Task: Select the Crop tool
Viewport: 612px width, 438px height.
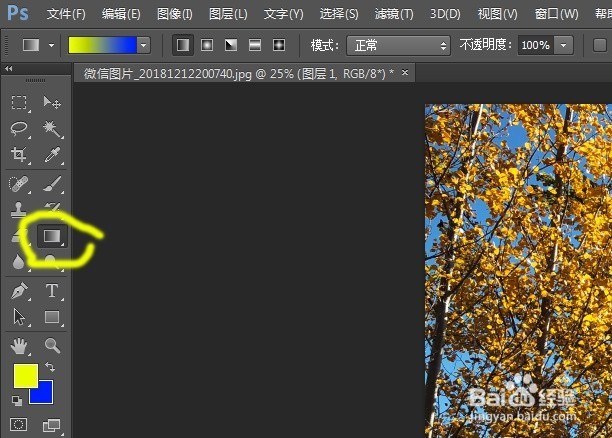Action: click(19, 154)
